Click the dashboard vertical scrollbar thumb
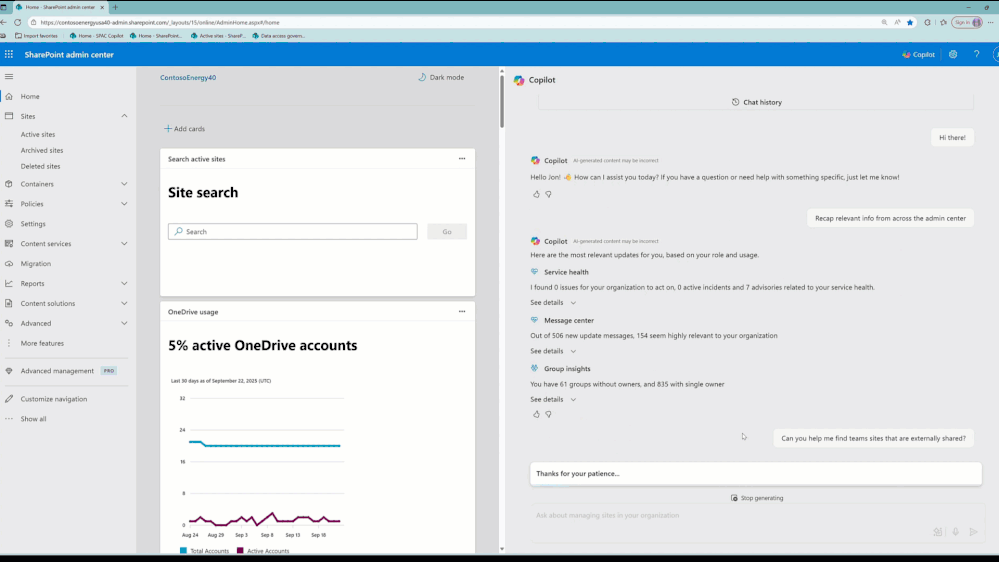The height and width of the screenshot is (562, 999). click(x=502, y=101)
